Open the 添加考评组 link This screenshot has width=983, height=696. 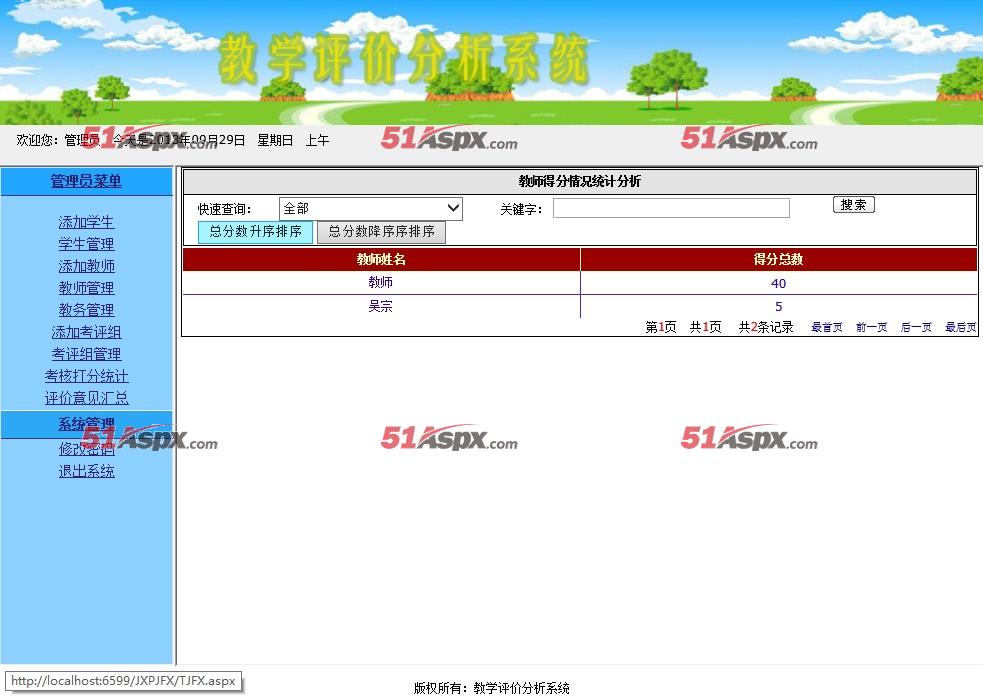click(x=86, y=332)
